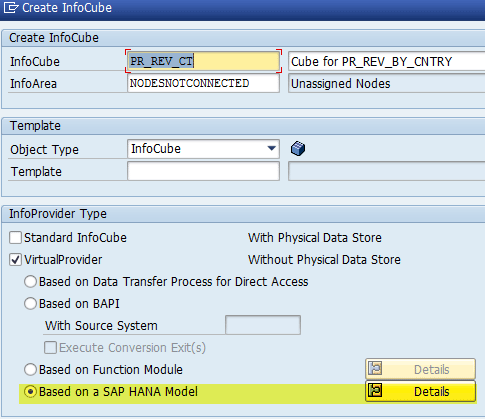Click the InfoCube name field PR_REV_CT
This screenshot has height=419, width=485.
[203, 61]
